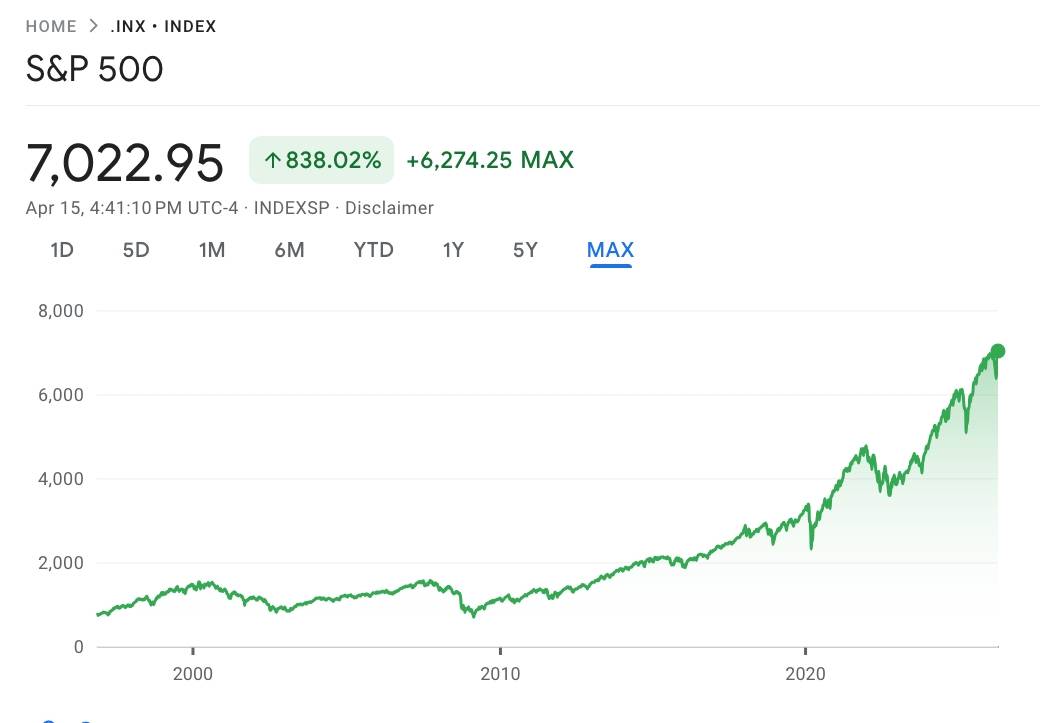This screenshot has width=1040, height=723.
Task: Click the green endpoint dot on the chart
Action: [x=997, y=350]
